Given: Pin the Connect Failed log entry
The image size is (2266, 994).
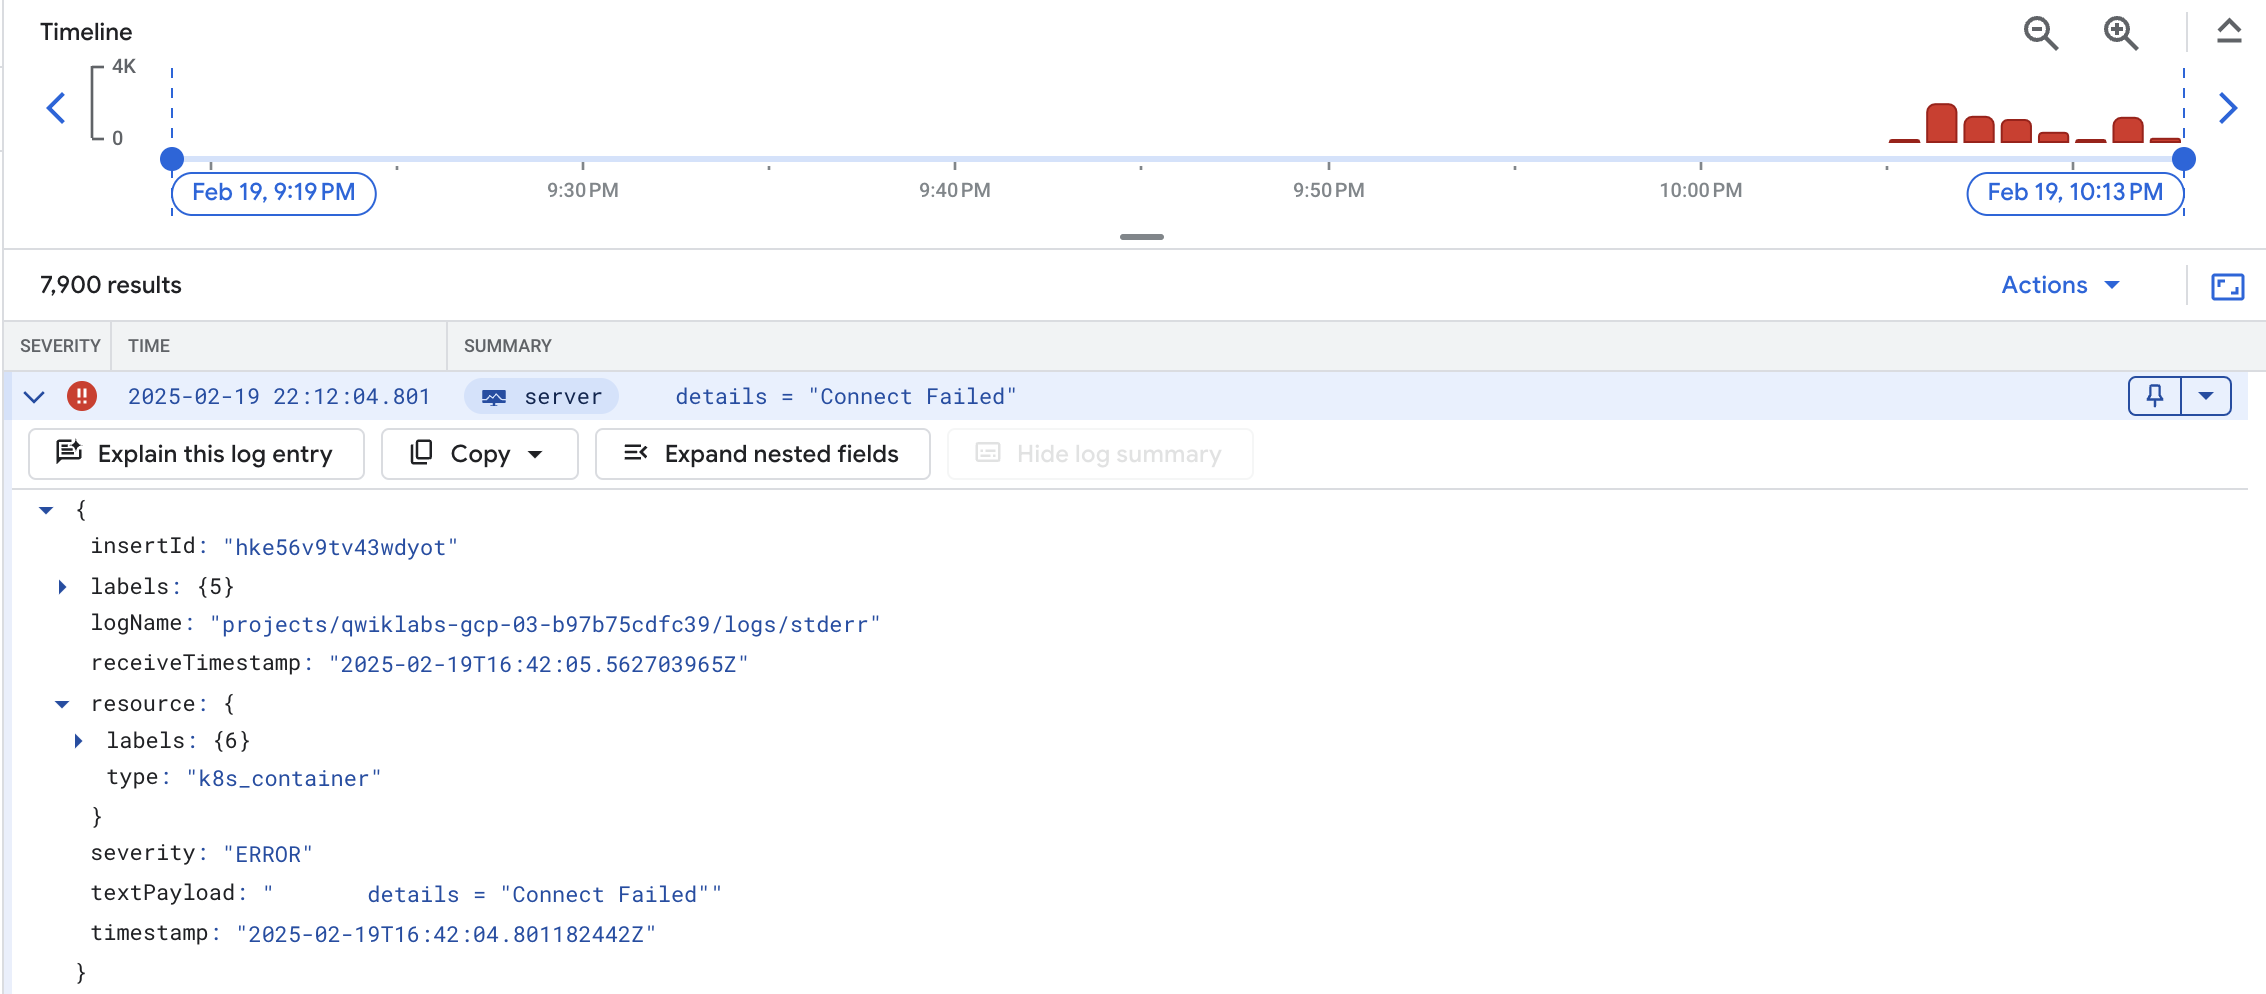Looking at the screenshot, I should pyautogui.click(x=2155, y=396).
